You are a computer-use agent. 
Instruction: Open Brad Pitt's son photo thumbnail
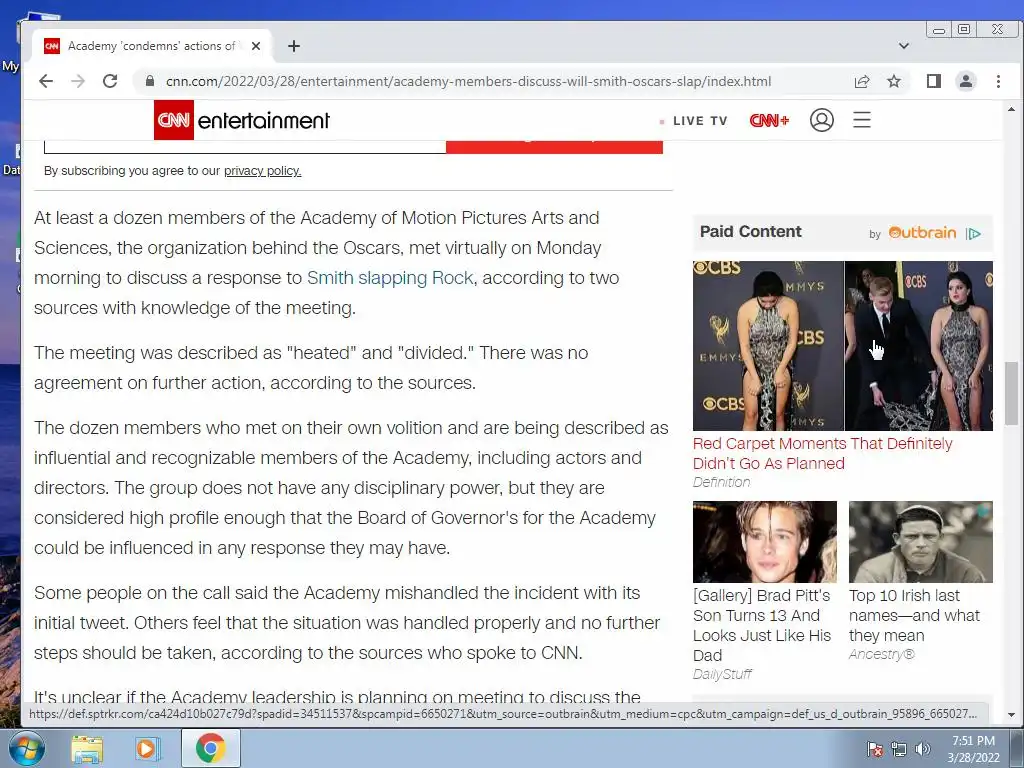coord(765,542)
